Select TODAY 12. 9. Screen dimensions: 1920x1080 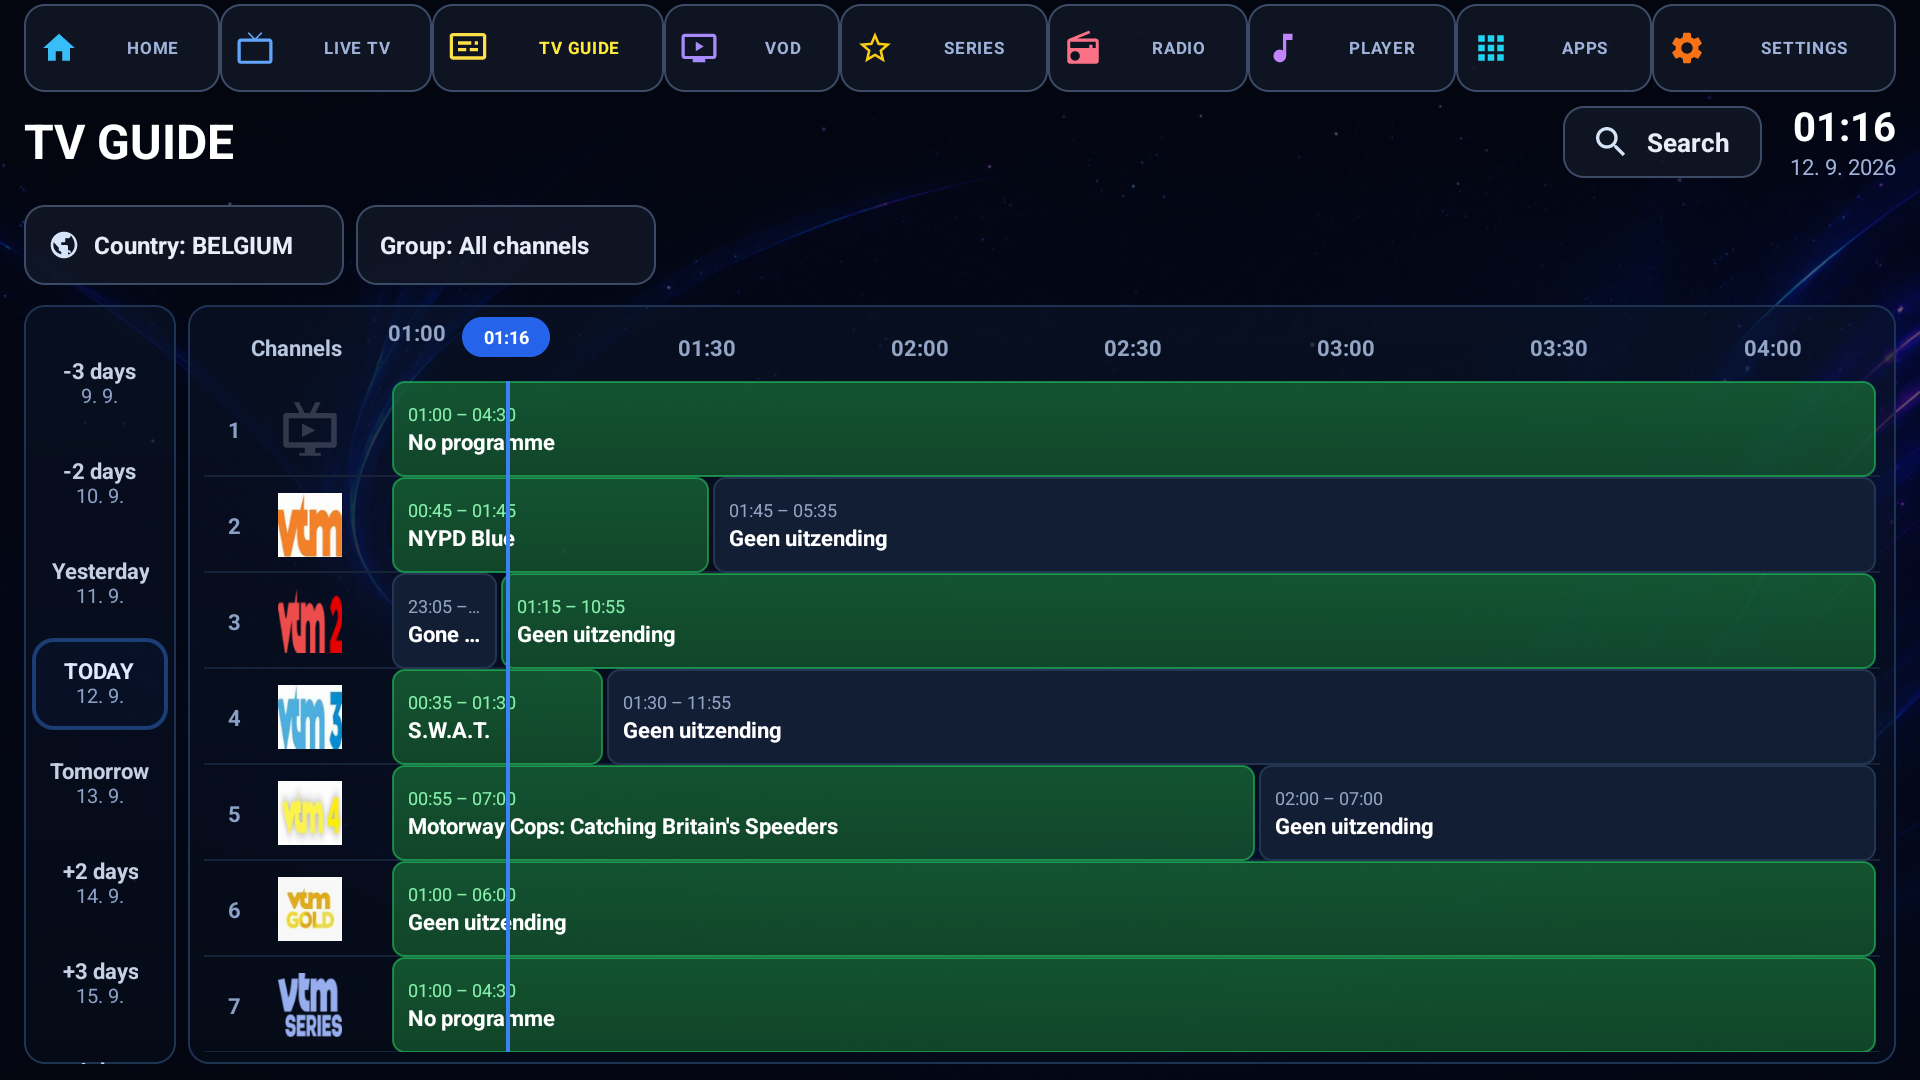pyautogui.click(x=100, y=684)
